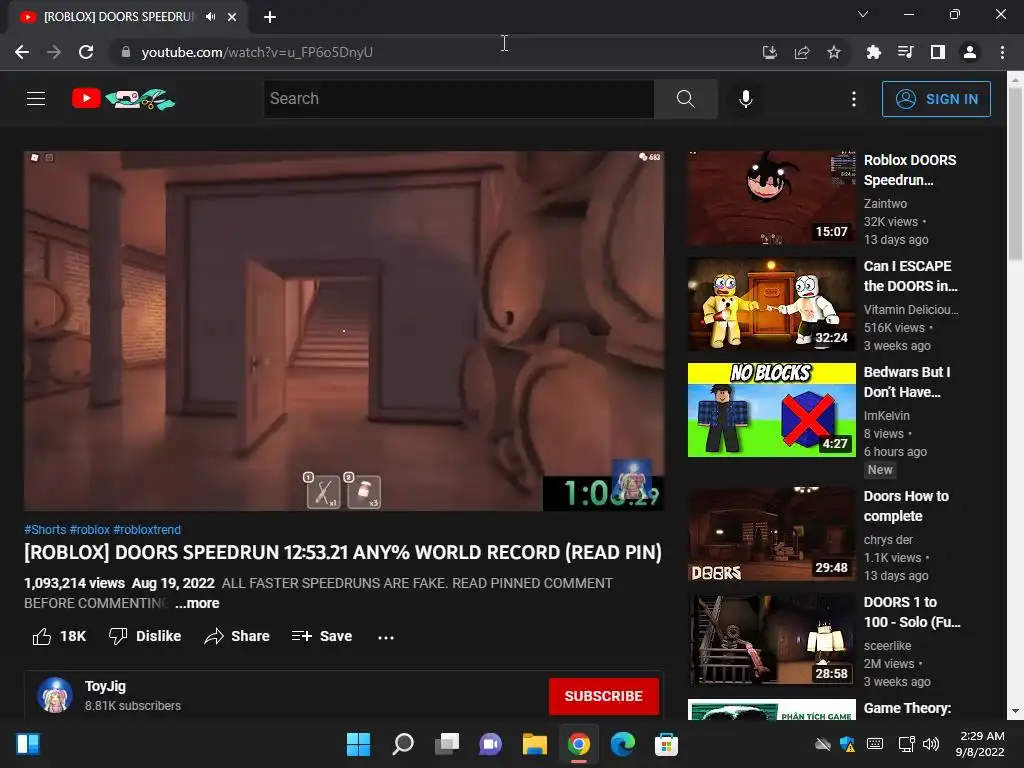1024x768 pixels.
Task: Click the address bar URL
Action: 257,52
